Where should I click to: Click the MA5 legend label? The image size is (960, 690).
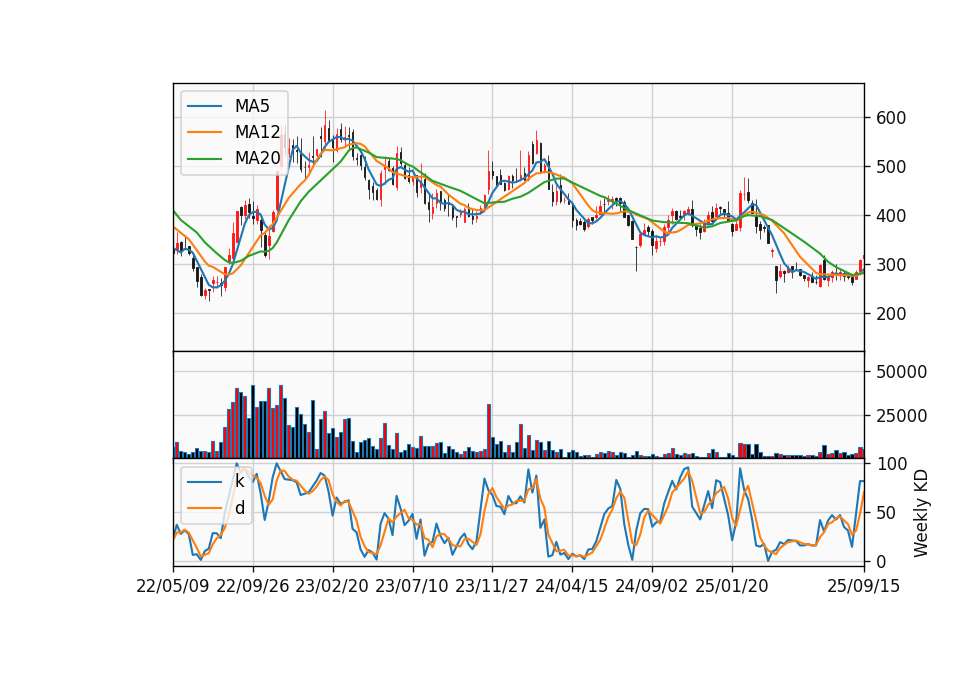point(252,106)
